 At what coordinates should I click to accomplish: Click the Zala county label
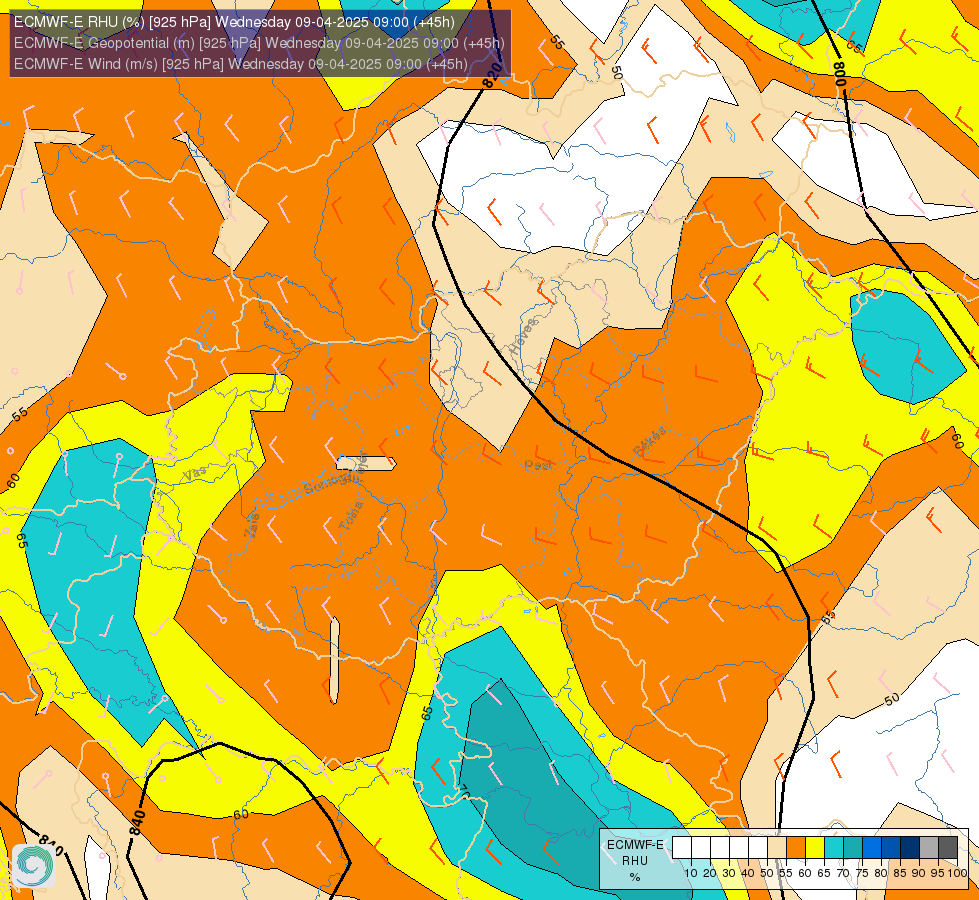(x=252, y=525)
